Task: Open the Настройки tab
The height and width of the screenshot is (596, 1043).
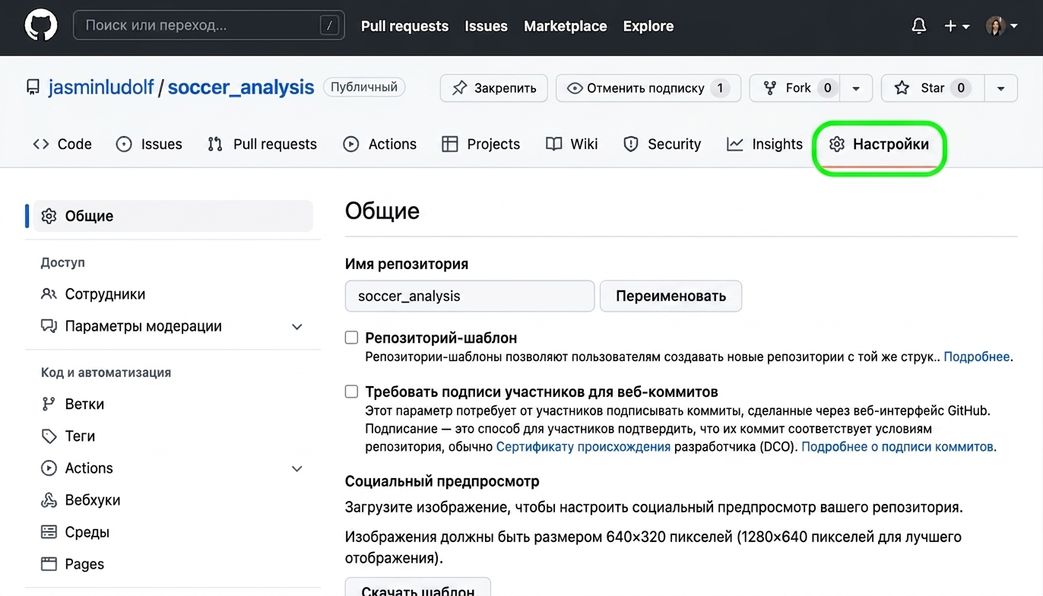Action: [879, 144]
